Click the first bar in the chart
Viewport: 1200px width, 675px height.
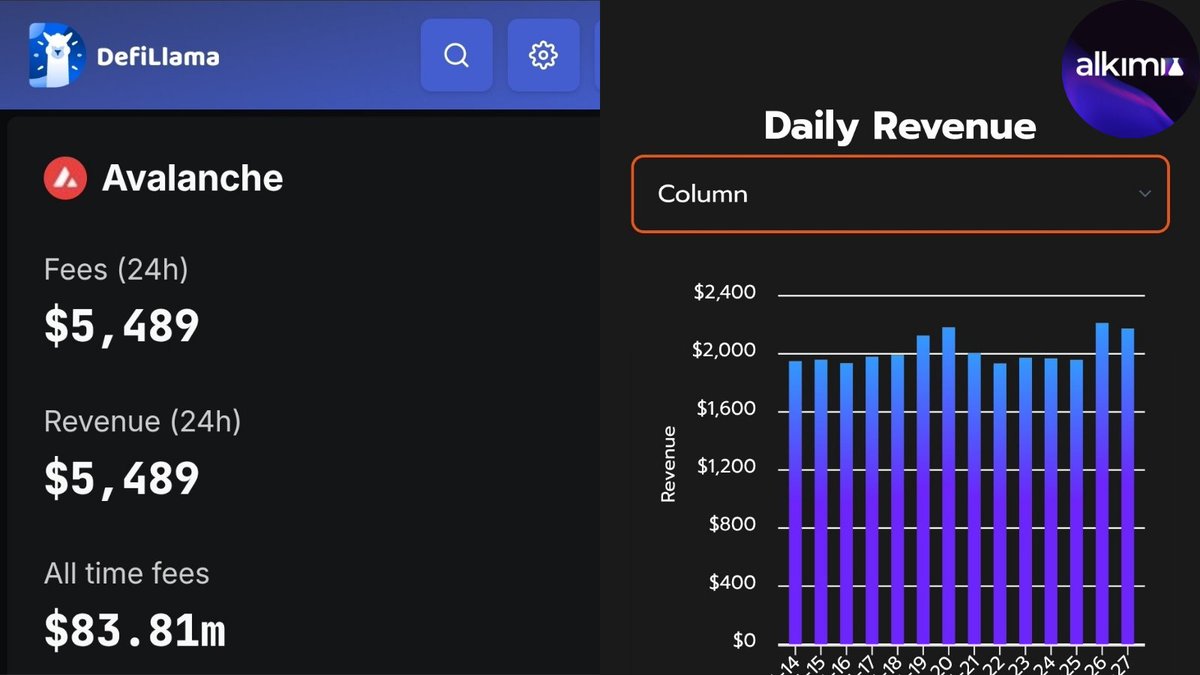pyautogui.click(x=795, y=502)
